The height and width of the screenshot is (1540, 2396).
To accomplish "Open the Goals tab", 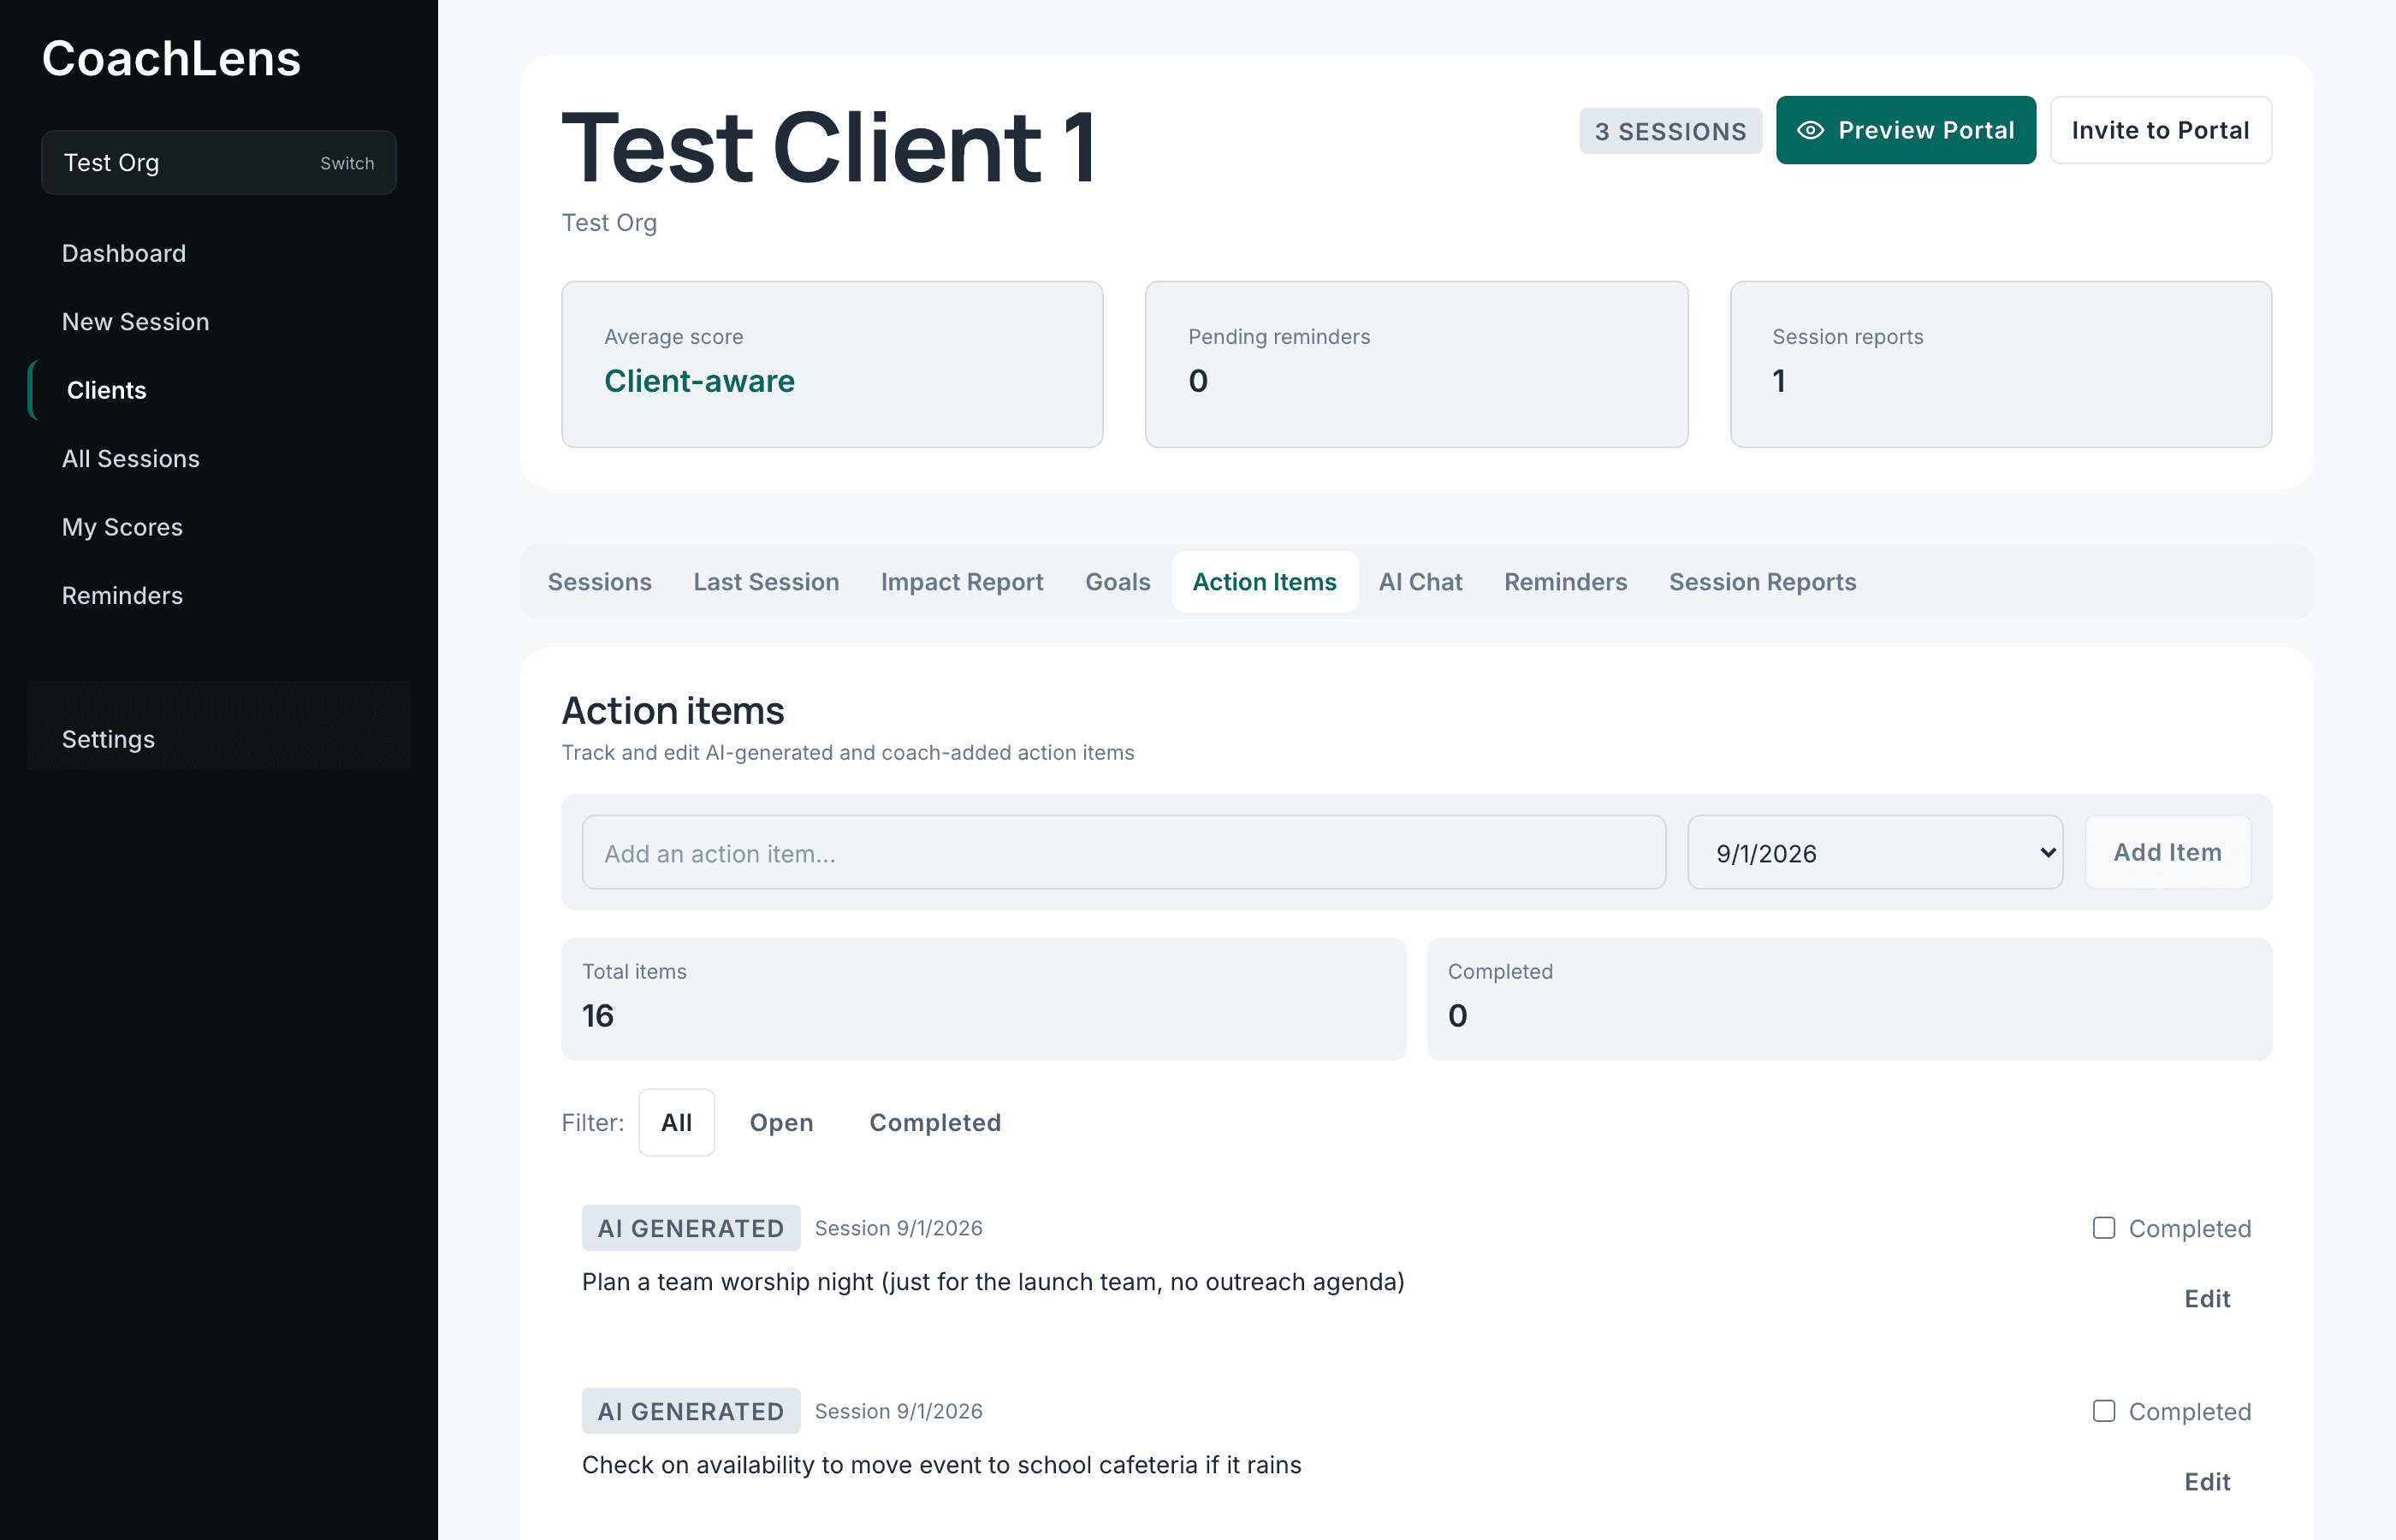I will (x=1117, y=582).
